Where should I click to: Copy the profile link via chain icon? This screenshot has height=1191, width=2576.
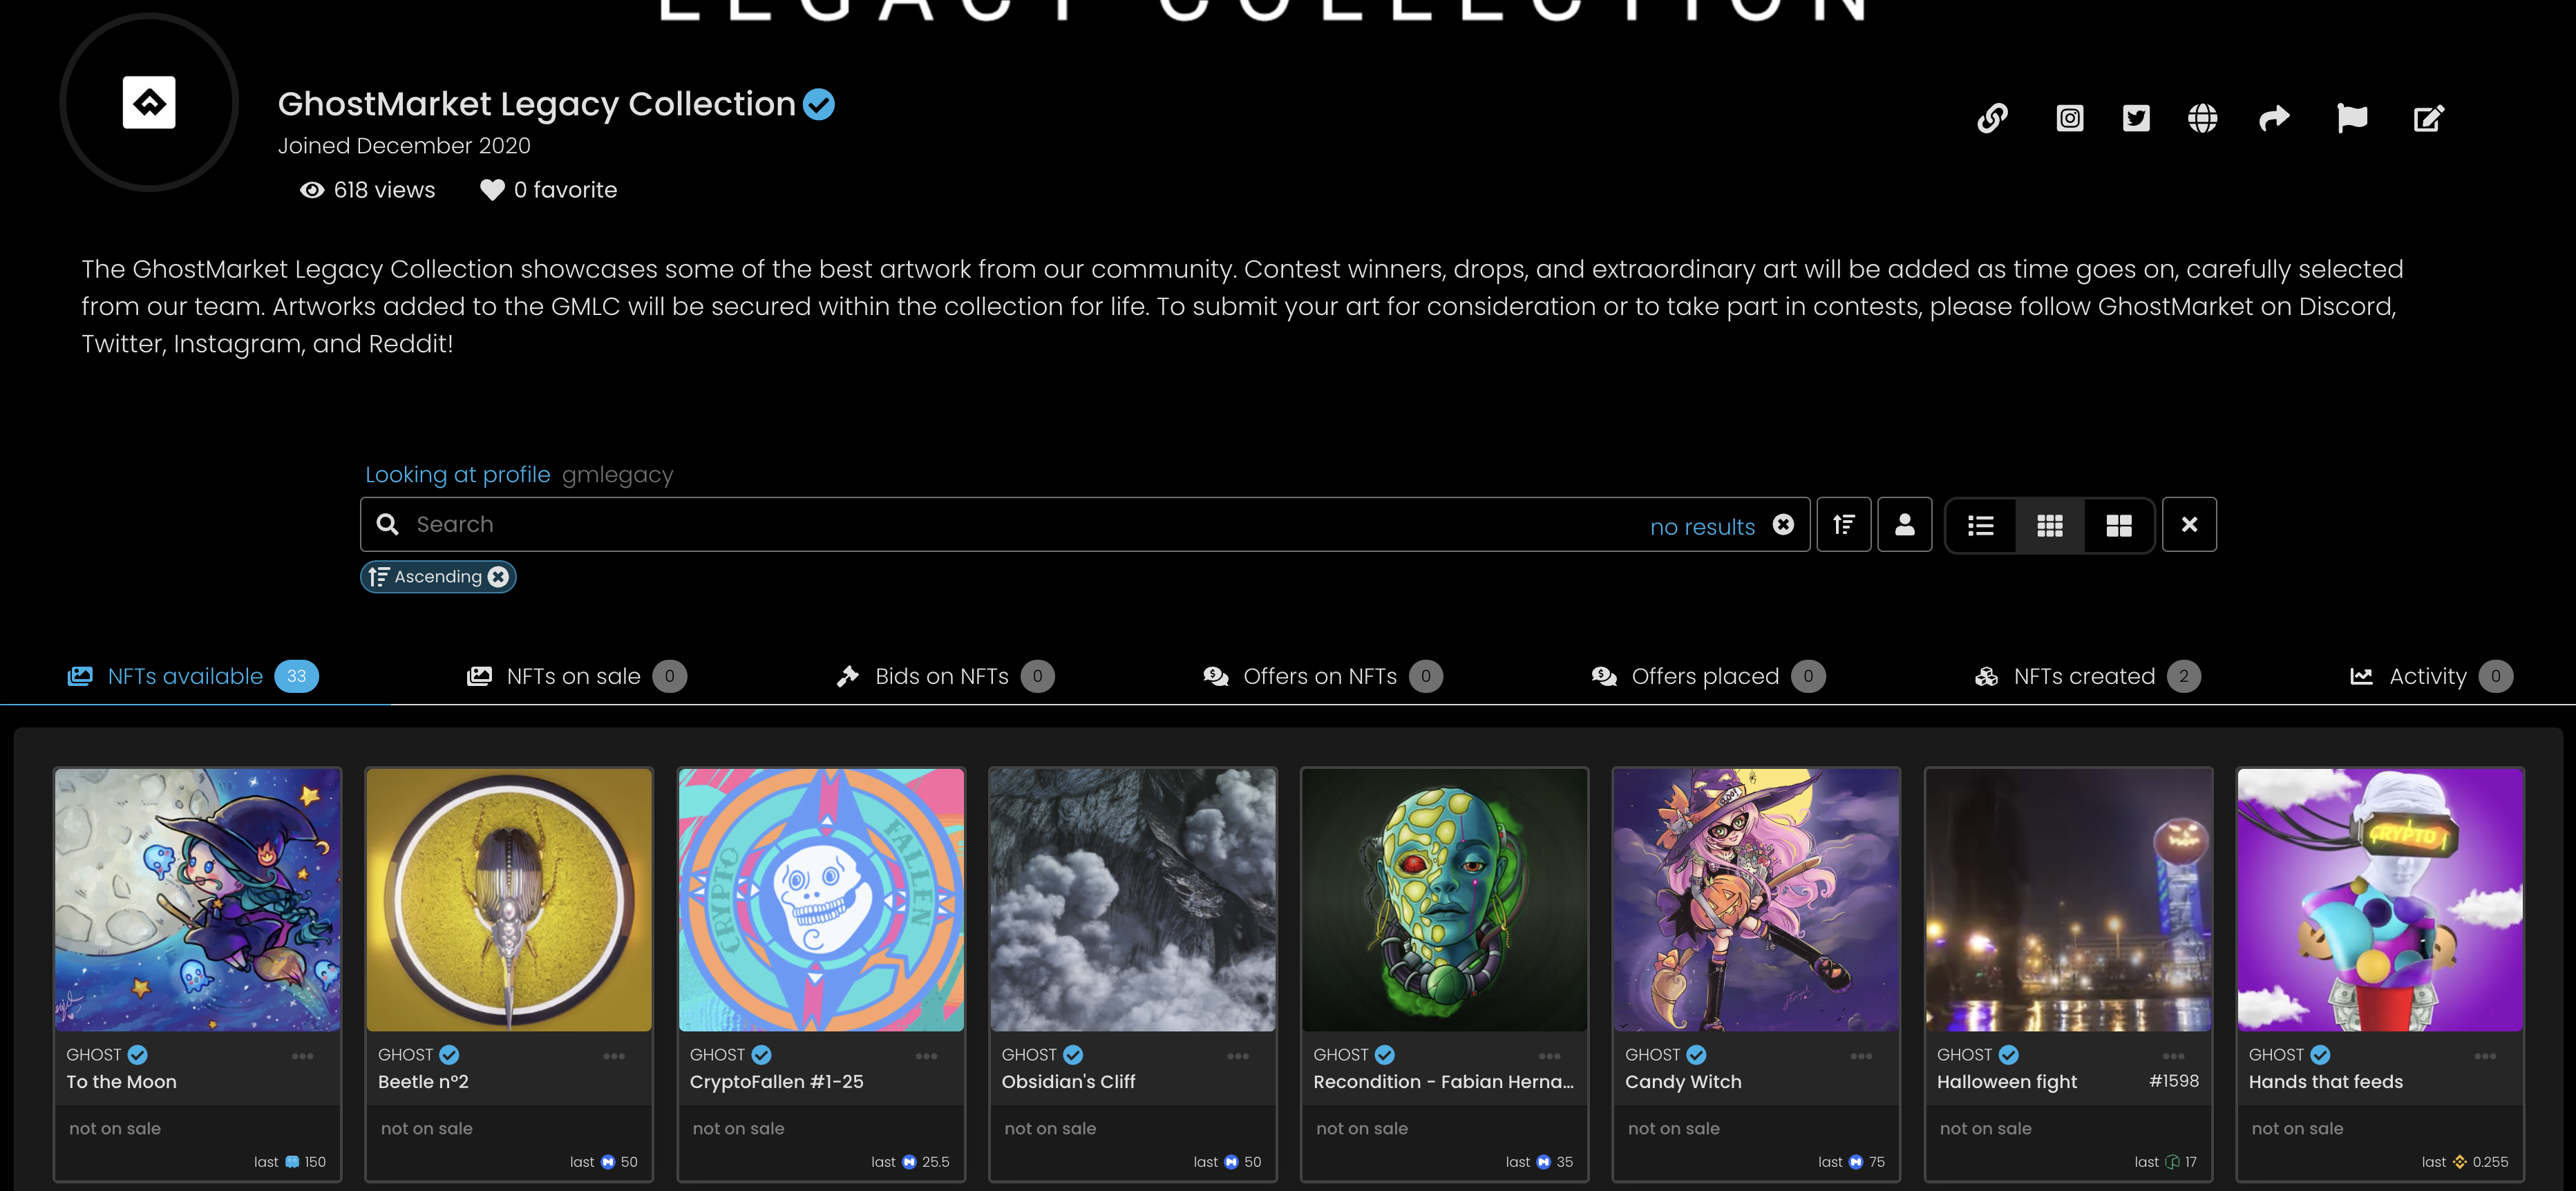1992,118
